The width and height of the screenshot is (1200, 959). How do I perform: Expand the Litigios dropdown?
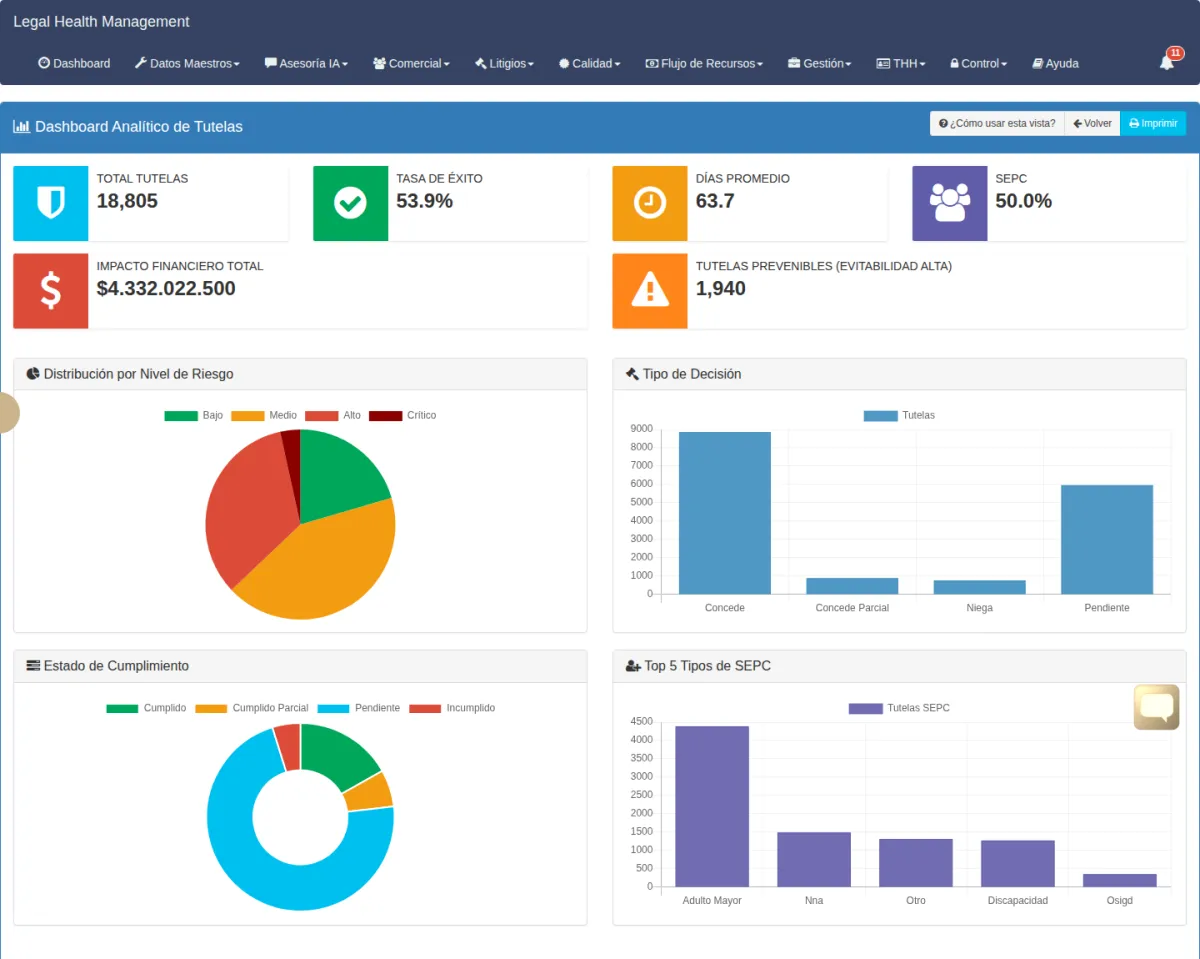click(x=504, y=63)
